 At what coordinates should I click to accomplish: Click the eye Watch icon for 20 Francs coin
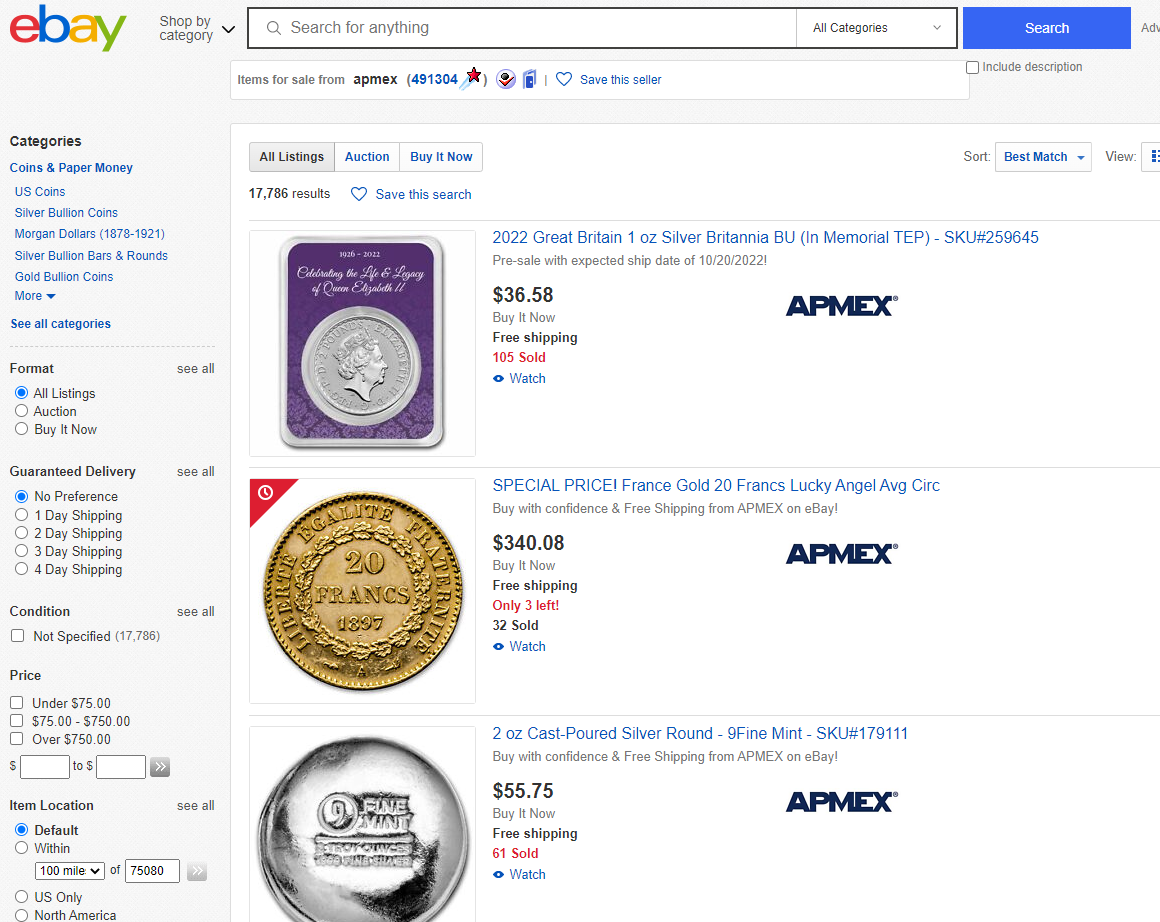click(499, 647)
